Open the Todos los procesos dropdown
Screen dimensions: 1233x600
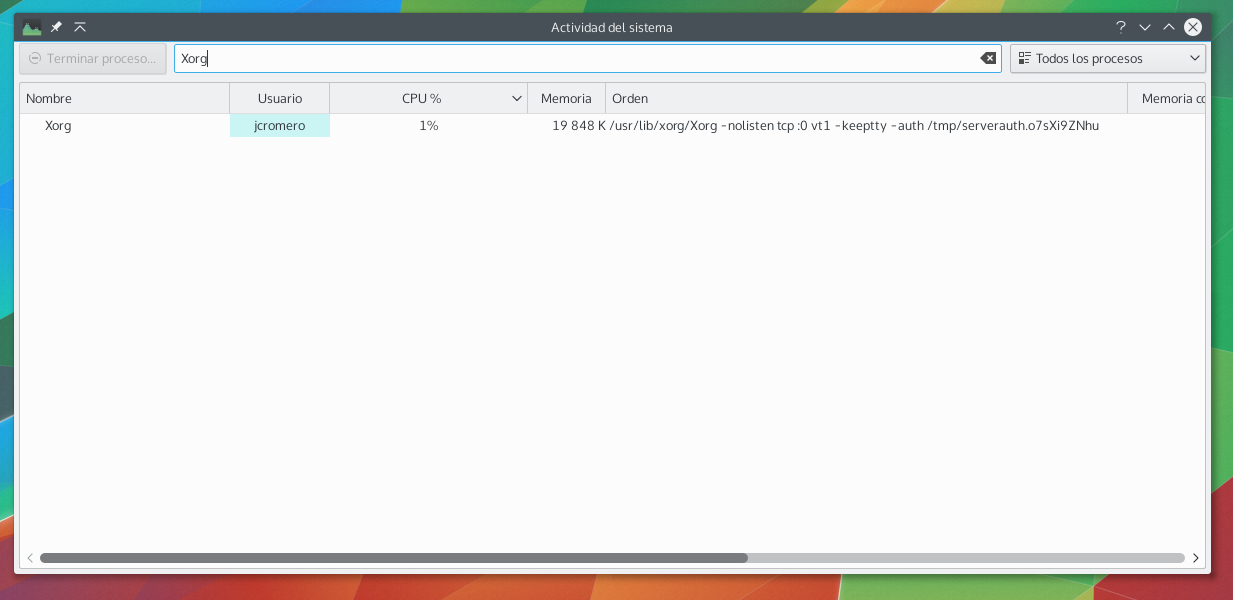[1108, 58]
